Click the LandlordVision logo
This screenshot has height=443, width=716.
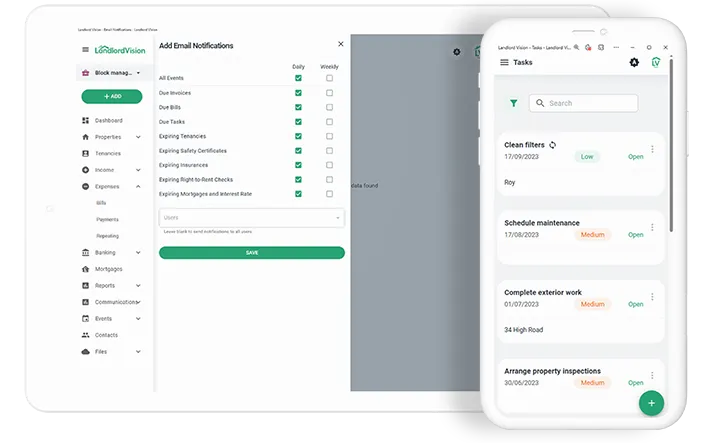[x=120, y=50]
